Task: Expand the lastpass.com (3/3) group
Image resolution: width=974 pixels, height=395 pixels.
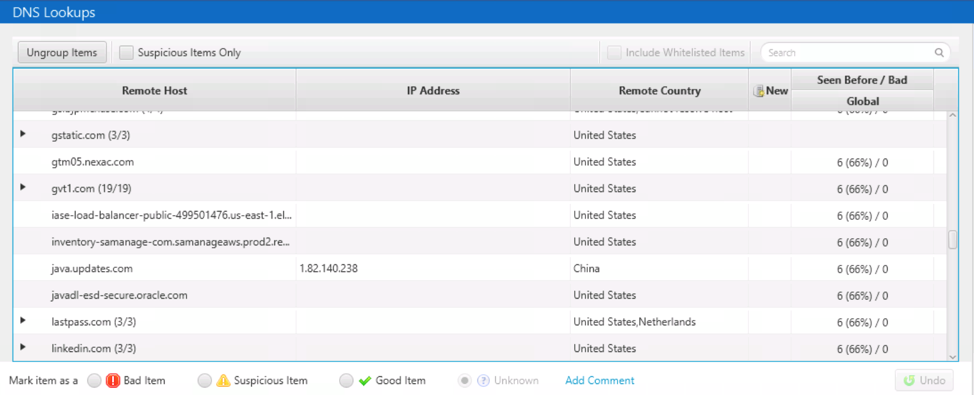Action: tap(24, 320)
